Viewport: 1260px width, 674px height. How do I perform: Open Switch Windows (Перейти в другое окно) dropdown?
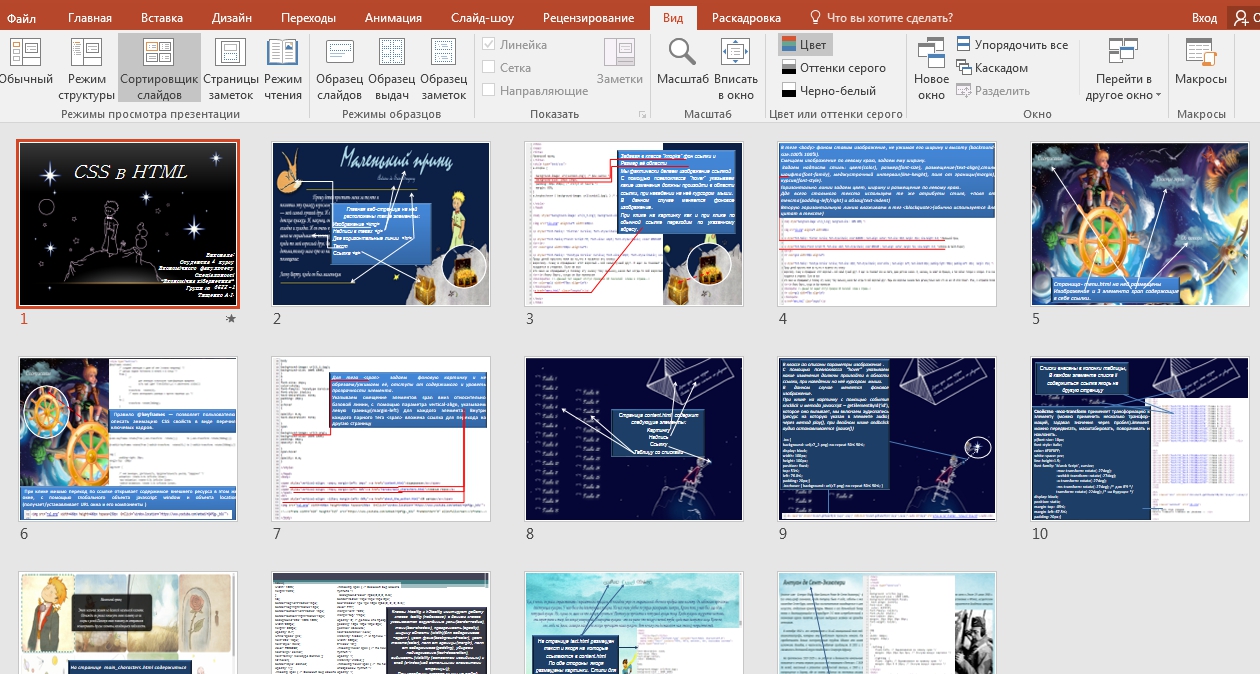[1125, 68]
